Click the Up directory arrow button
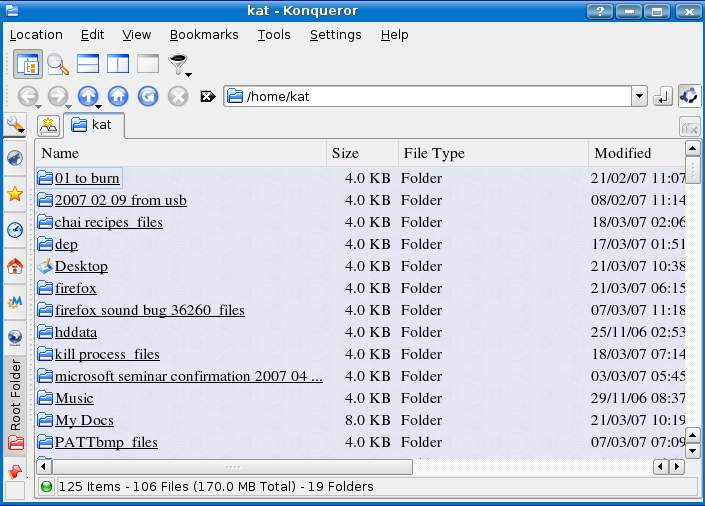 (x=87, y=96)
